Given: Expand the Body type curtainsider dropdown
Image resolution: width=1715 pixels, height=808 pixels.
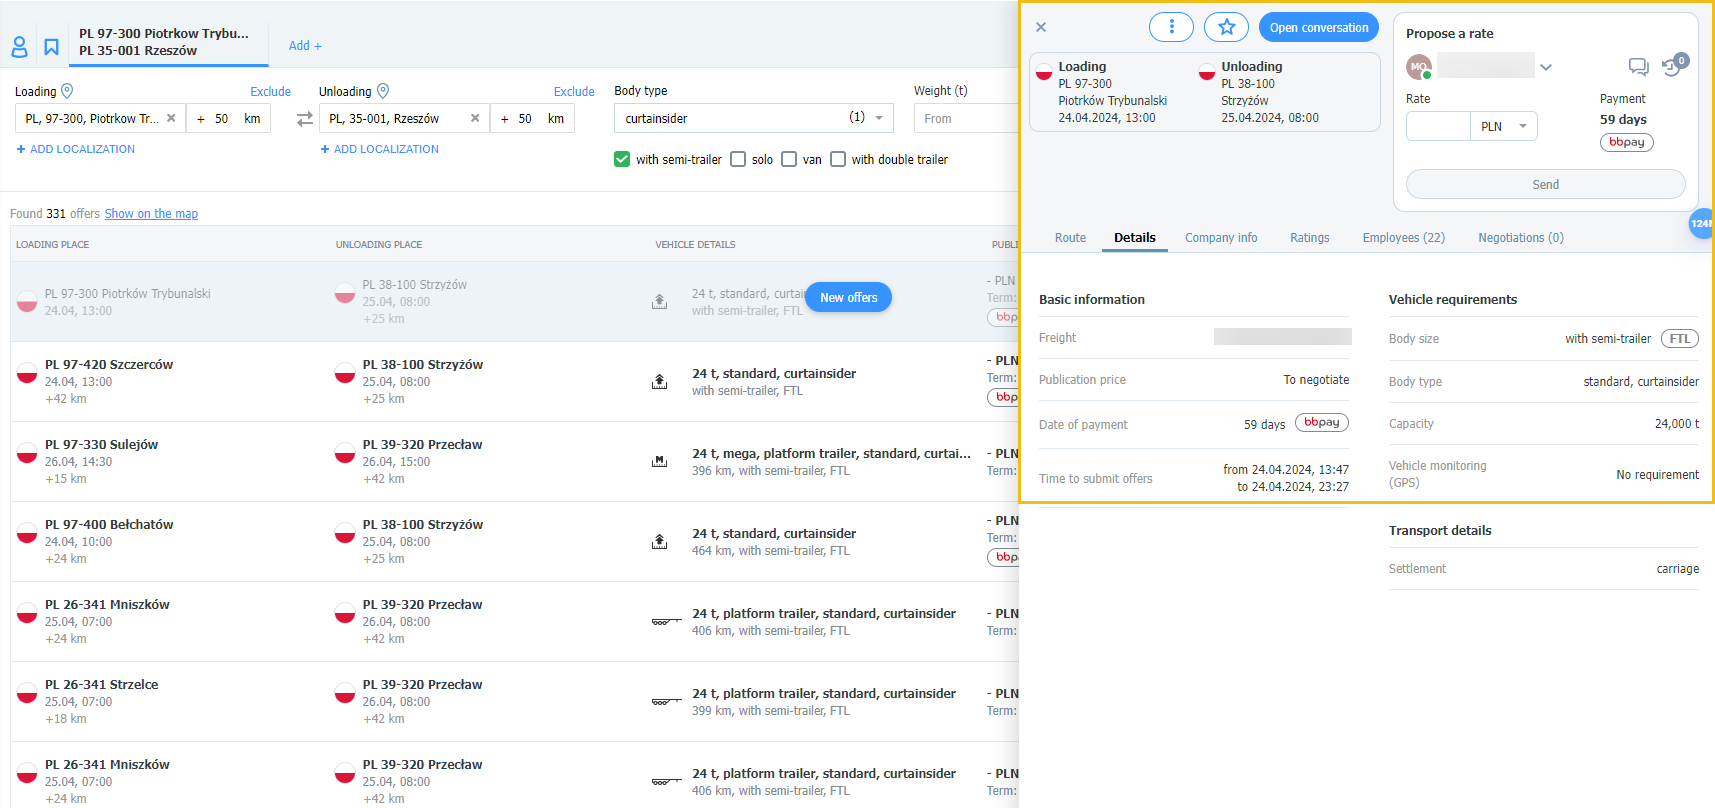Looking at the screenshot, I should (878, 118).
